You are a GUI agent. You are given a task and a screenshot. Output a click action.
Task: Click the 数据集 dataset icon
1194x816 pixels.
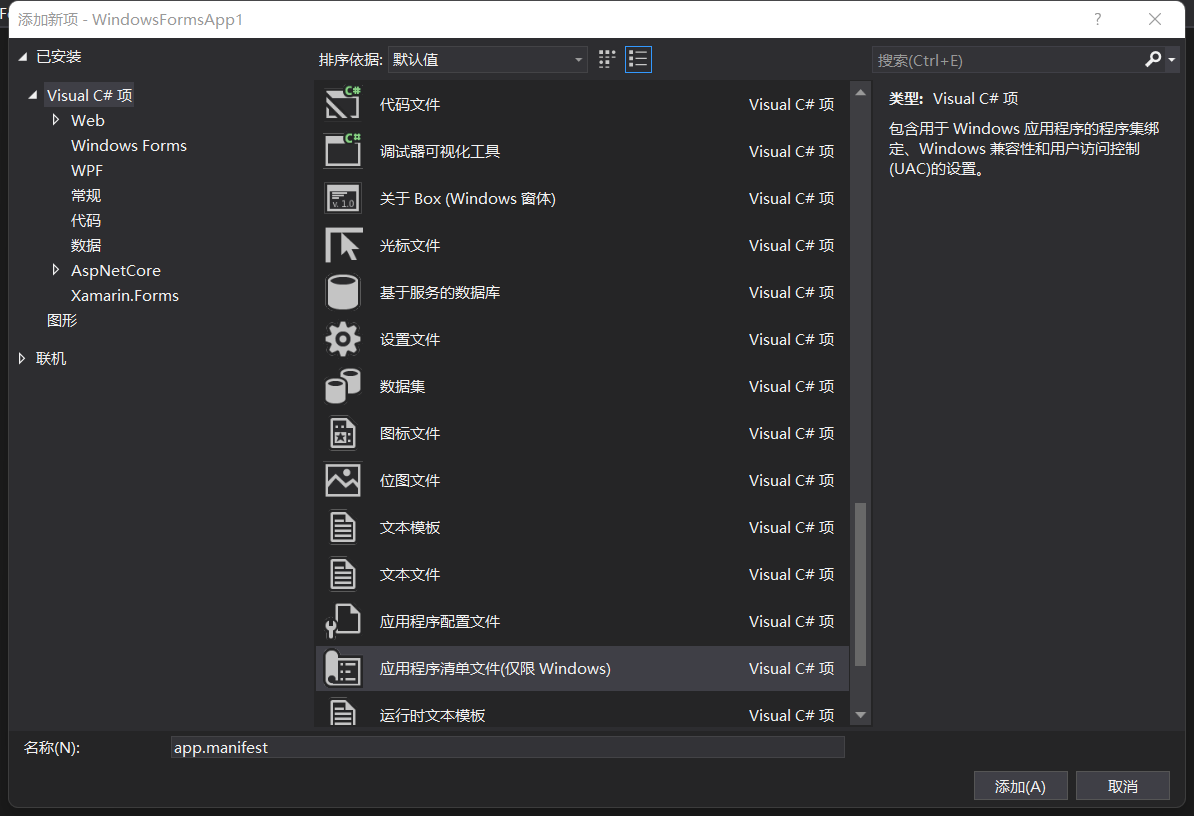click(343, 386)
